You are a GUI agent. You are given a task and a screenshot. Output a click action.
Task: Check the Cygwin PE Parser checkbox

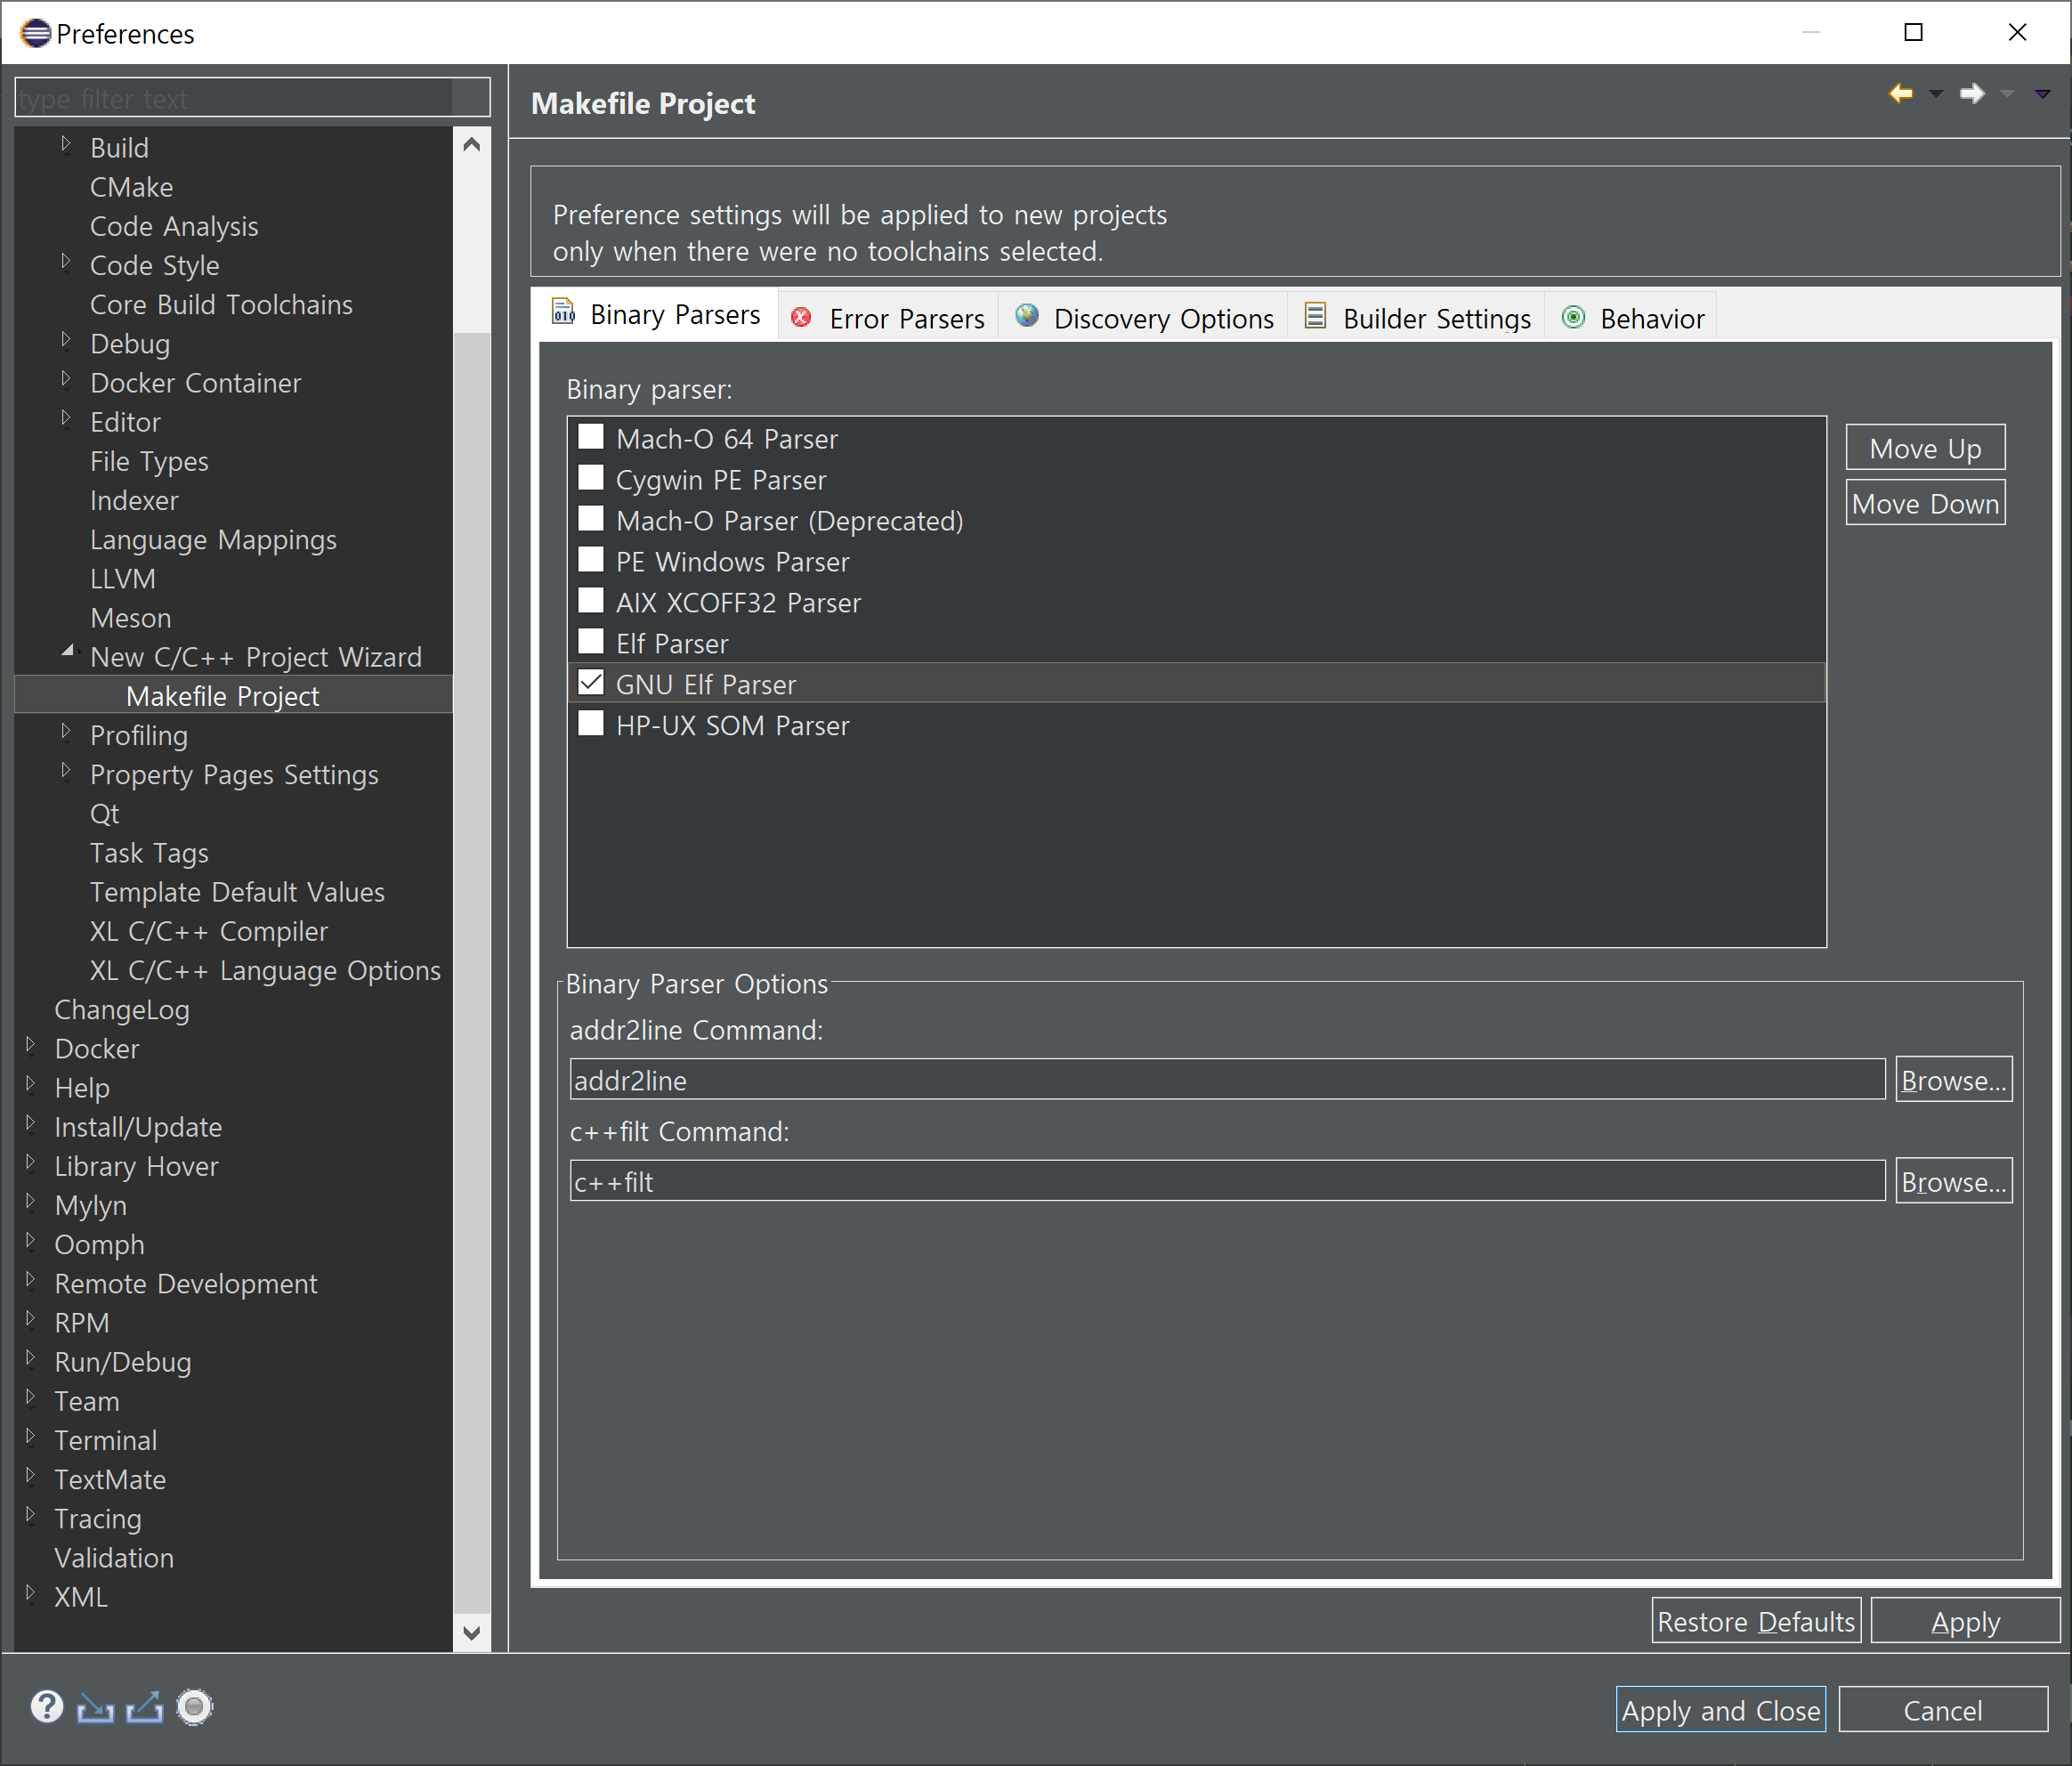coord(591,478)
